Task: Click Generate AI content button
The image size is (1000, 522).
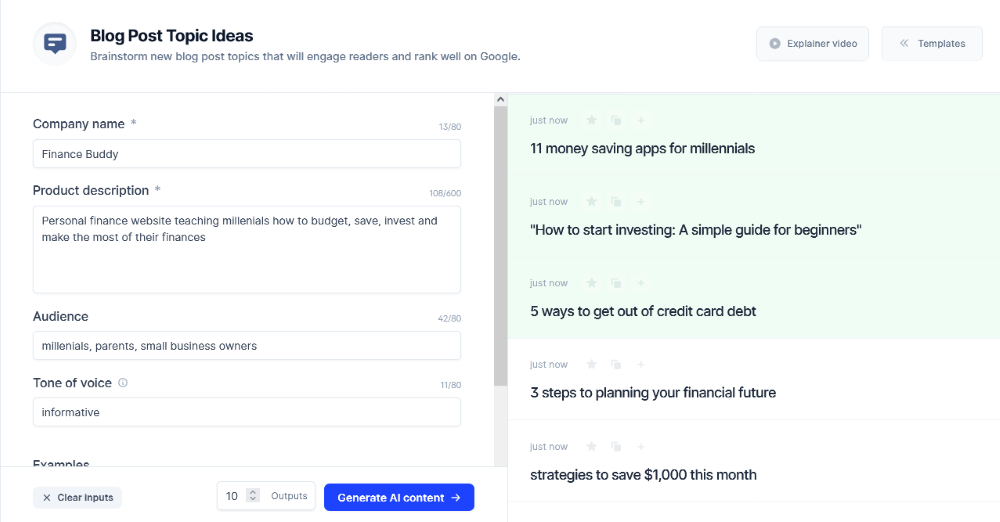Action: tap(399, 497)
